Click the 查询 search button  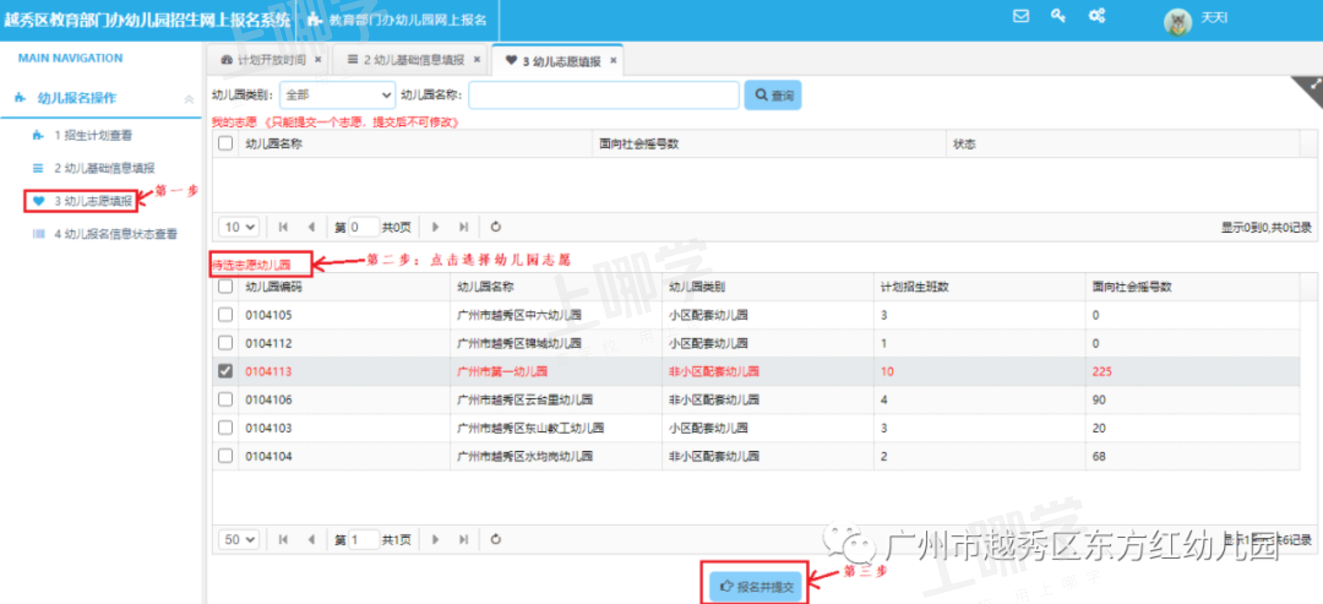773,95
